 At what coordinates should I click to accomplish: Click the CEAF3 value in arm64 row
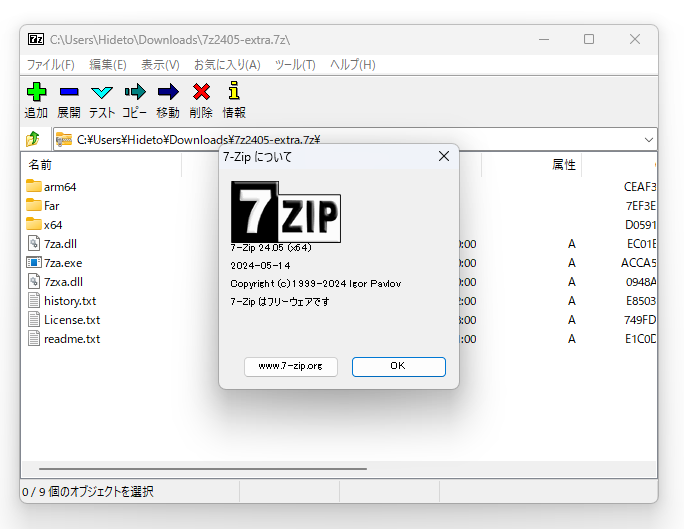640,187
